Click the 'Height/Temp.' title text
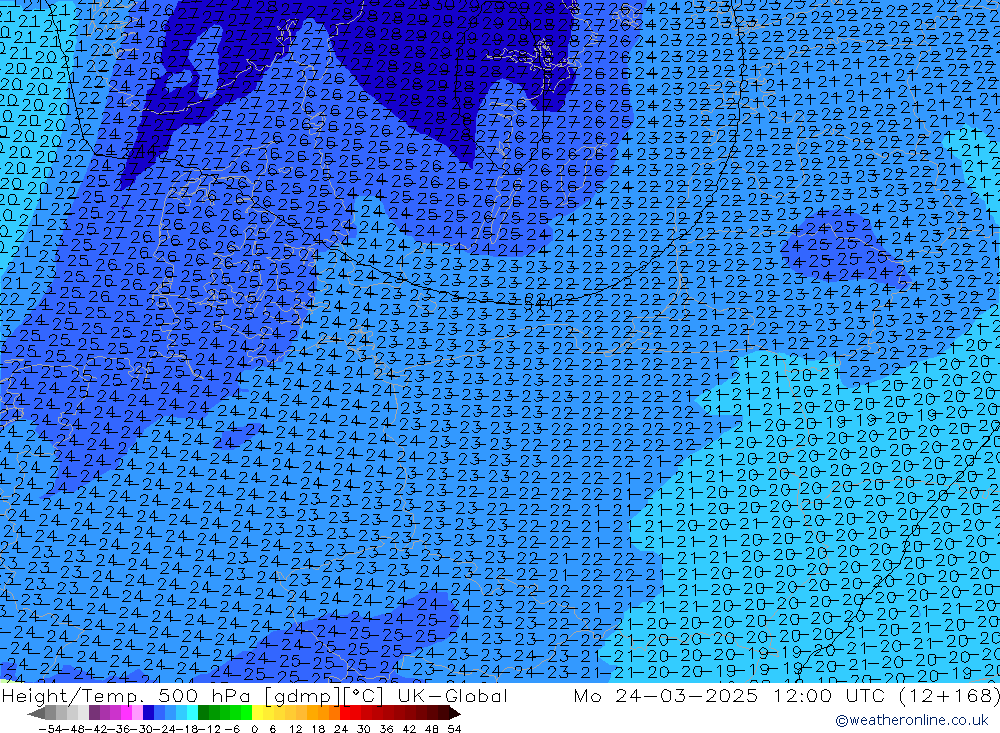 tap(72, 696)
